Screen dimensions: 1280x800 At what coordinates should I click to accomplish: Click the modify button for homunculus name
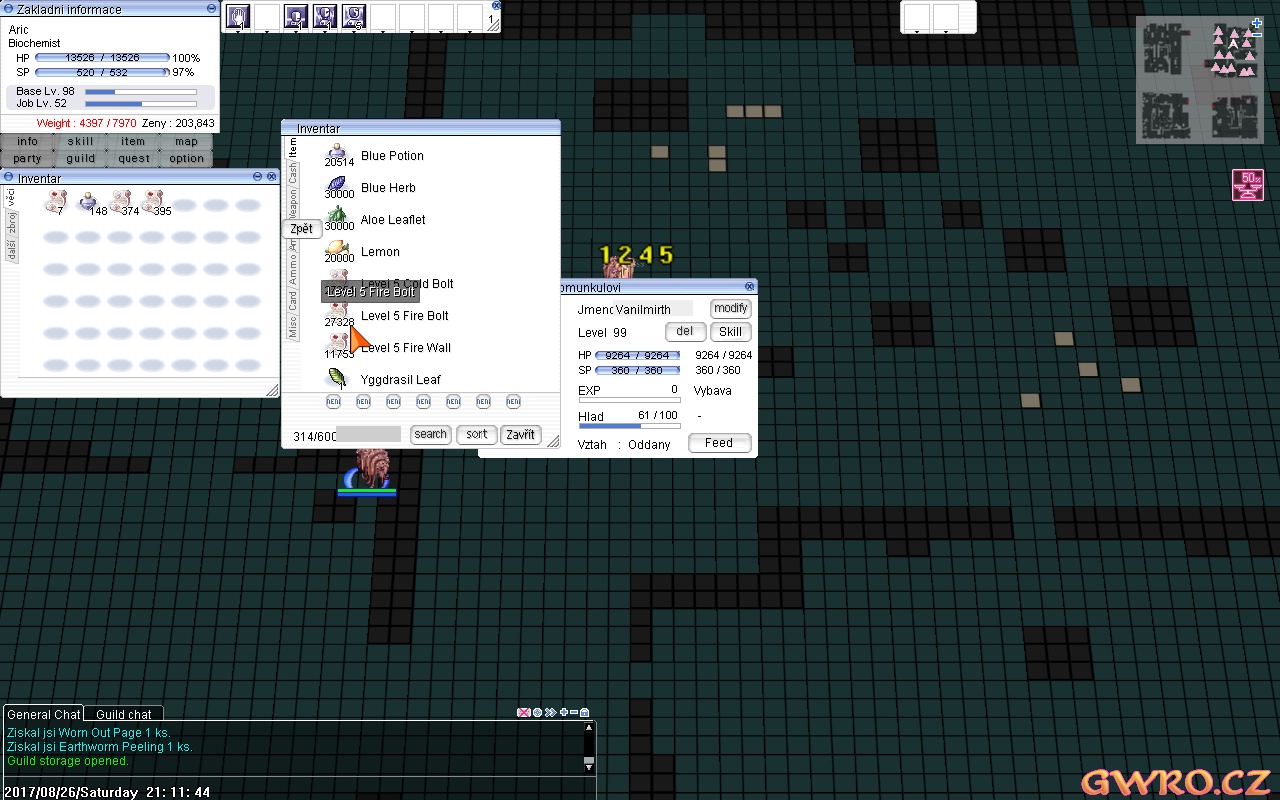(x=731, y=308)
